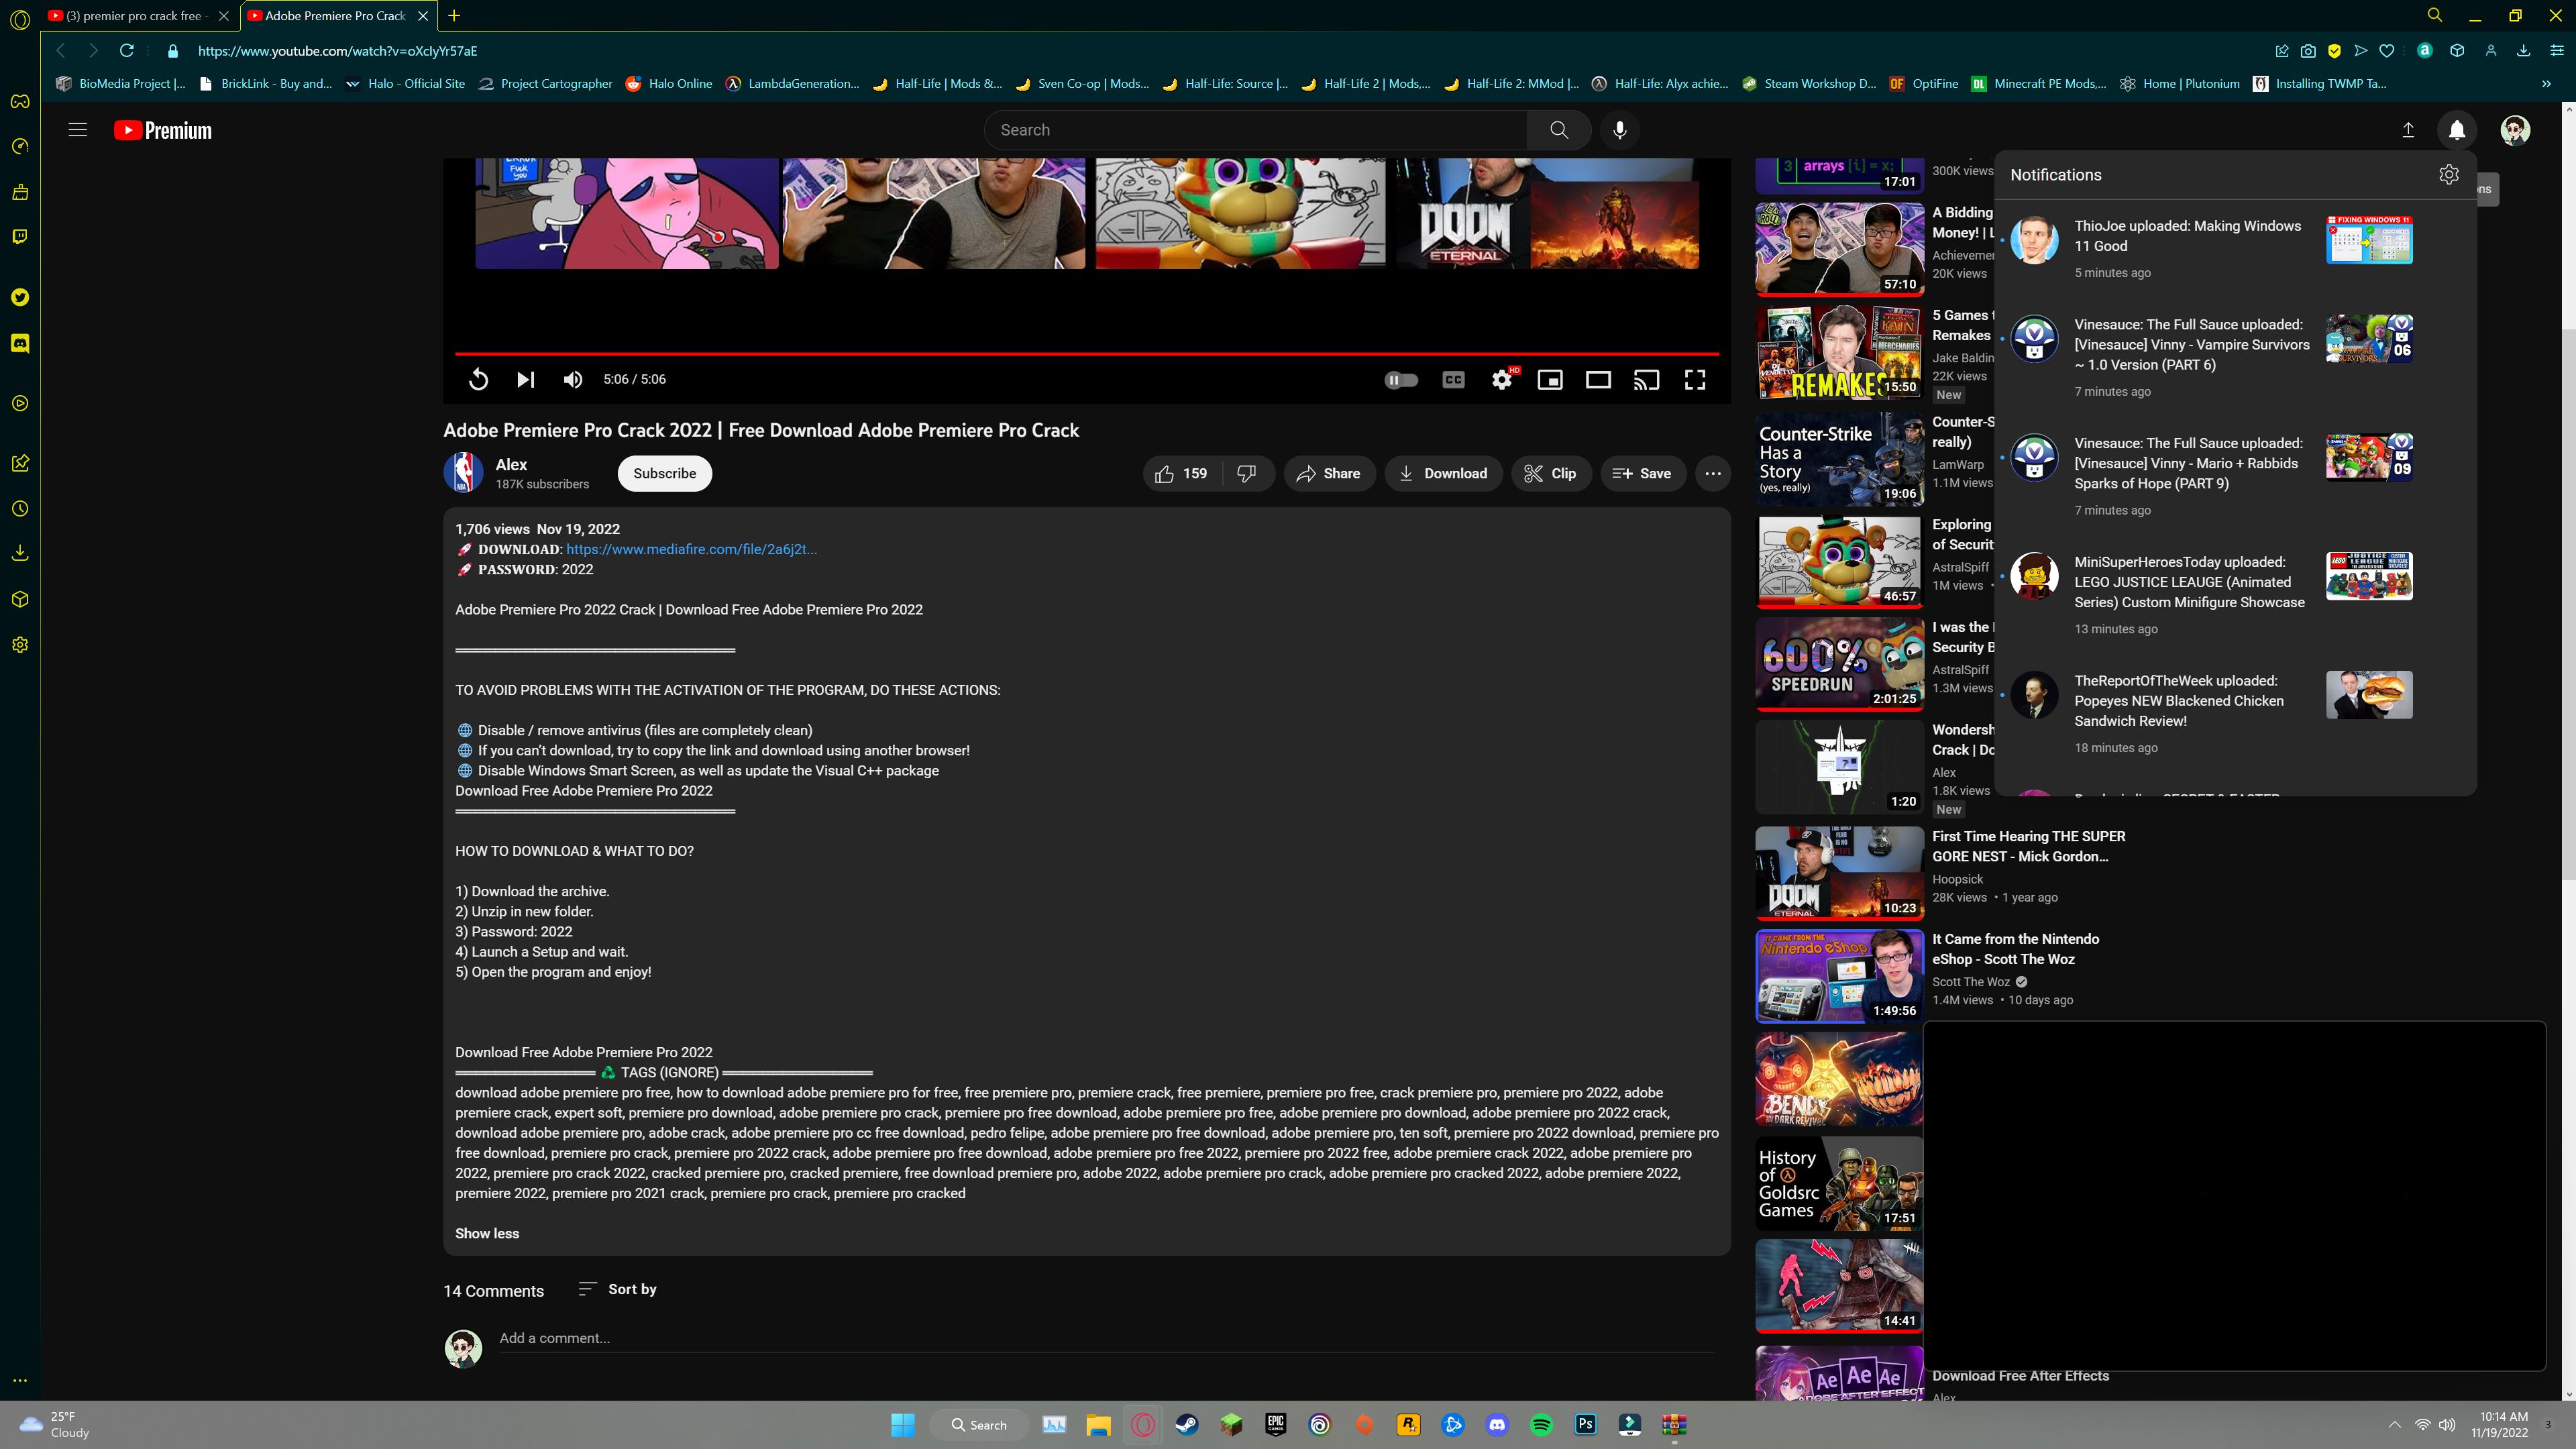Click the replay video button
2576x1449 pixels.
tap(478, 380)
